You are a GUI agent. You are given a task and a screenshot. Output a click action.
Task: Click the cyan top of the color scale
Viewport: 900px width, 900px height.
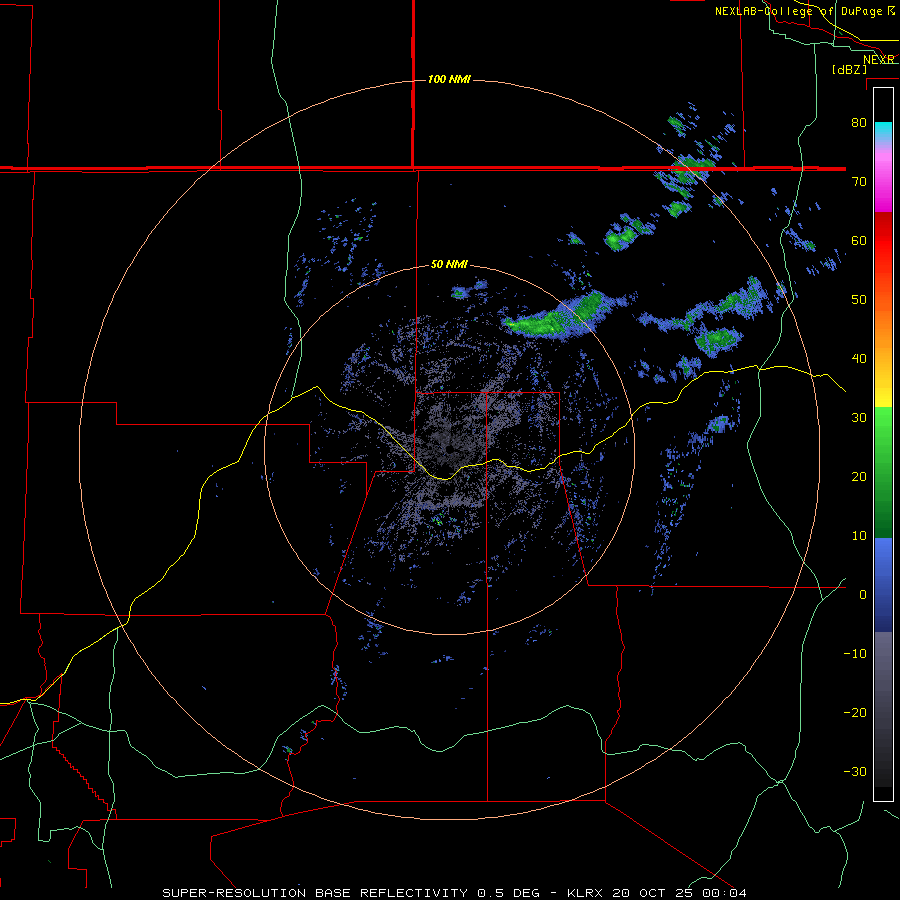coord(883,129)
